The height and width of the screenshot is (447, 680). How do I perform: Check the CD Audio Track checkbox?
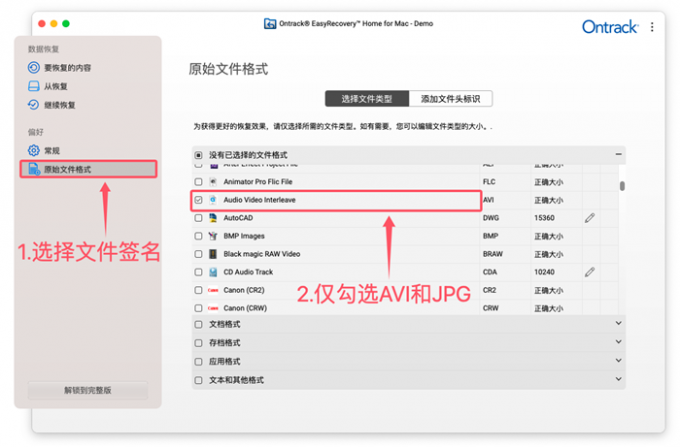(198, 272)
